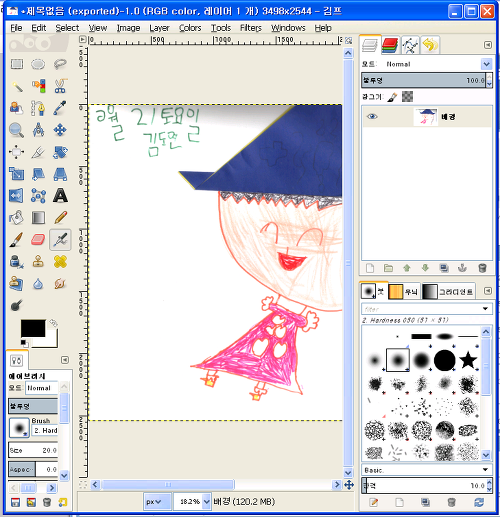Select the Eraser tool

[38, 240]
